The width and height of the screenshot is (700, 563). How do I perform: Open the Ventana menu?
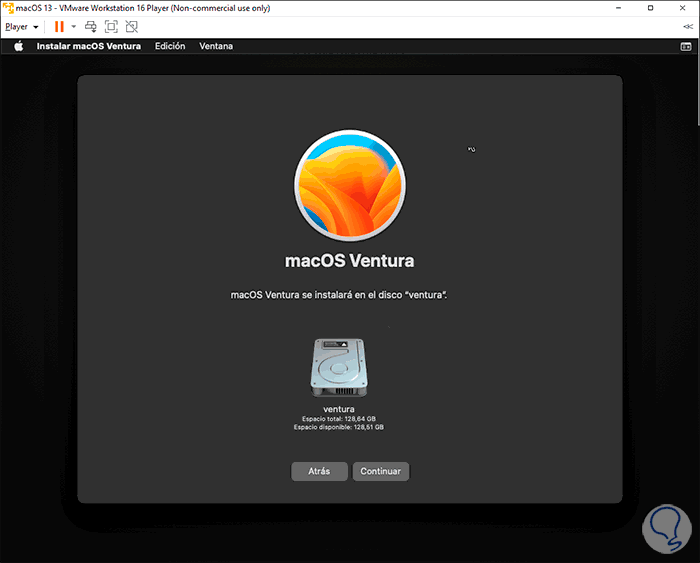[216, 46]
